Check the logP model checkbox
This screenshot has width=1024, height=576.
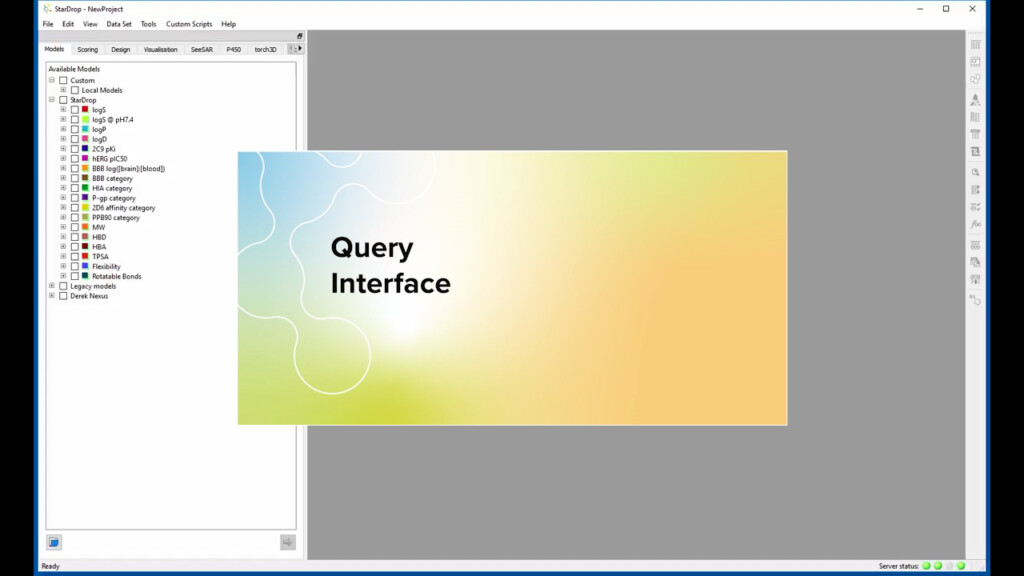tap(73, 129)
